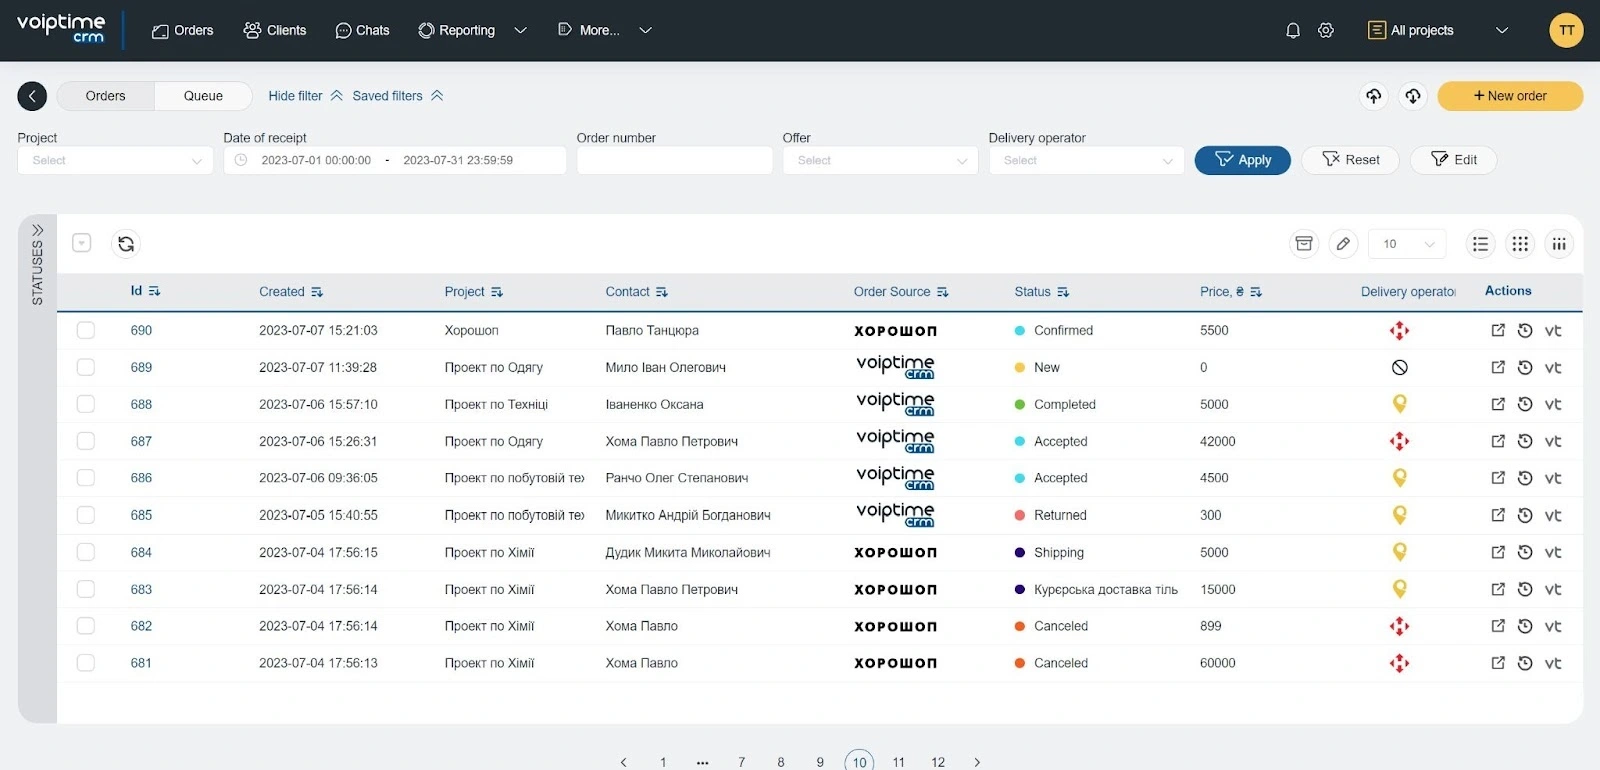Screen dimensions: 1600x770
Task: Check the box for order 682
Action: 86,626
